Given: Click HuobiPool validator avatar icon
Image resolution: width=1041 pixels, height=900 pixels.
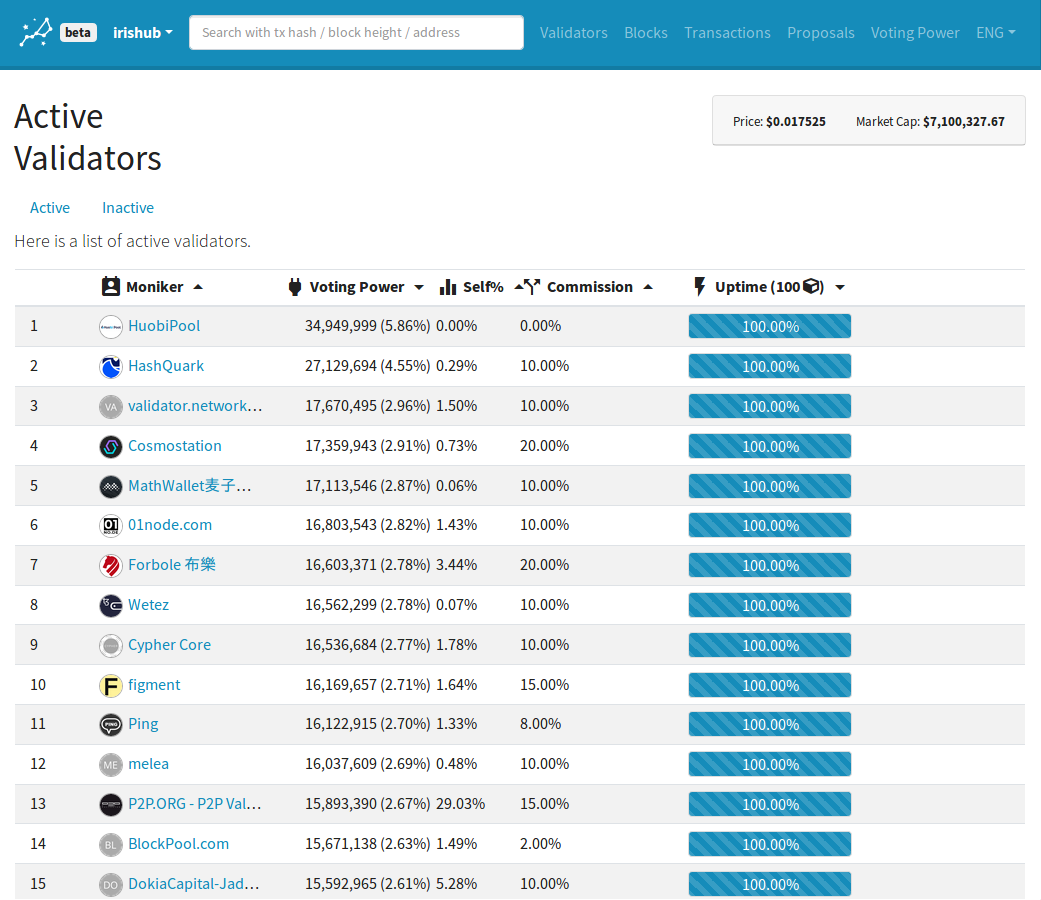Looking at the screenshot, I should tap(111, 327).
